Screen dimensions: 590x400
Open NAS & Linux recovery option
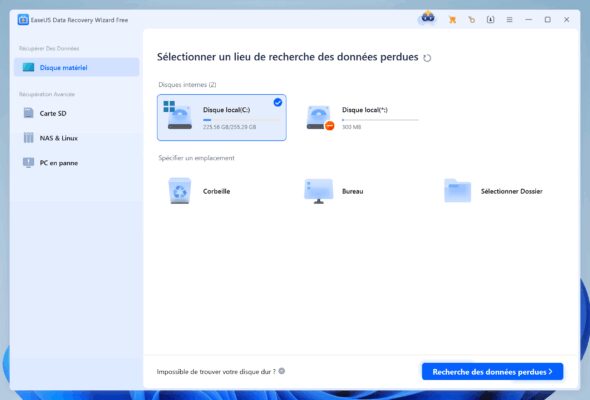click(x=77, y=138)
